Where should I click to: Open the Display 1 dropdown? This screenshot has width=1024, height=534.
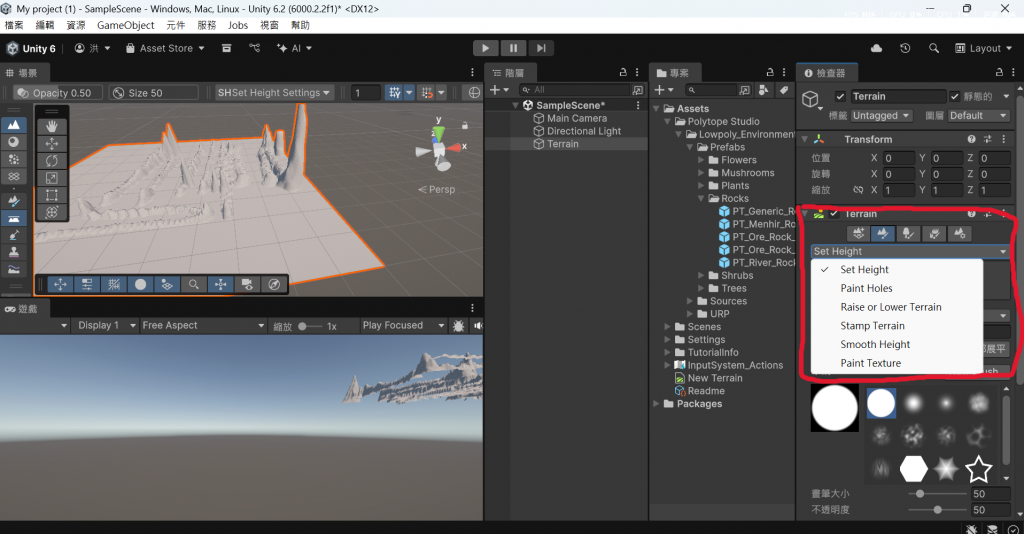pos(104,325)
